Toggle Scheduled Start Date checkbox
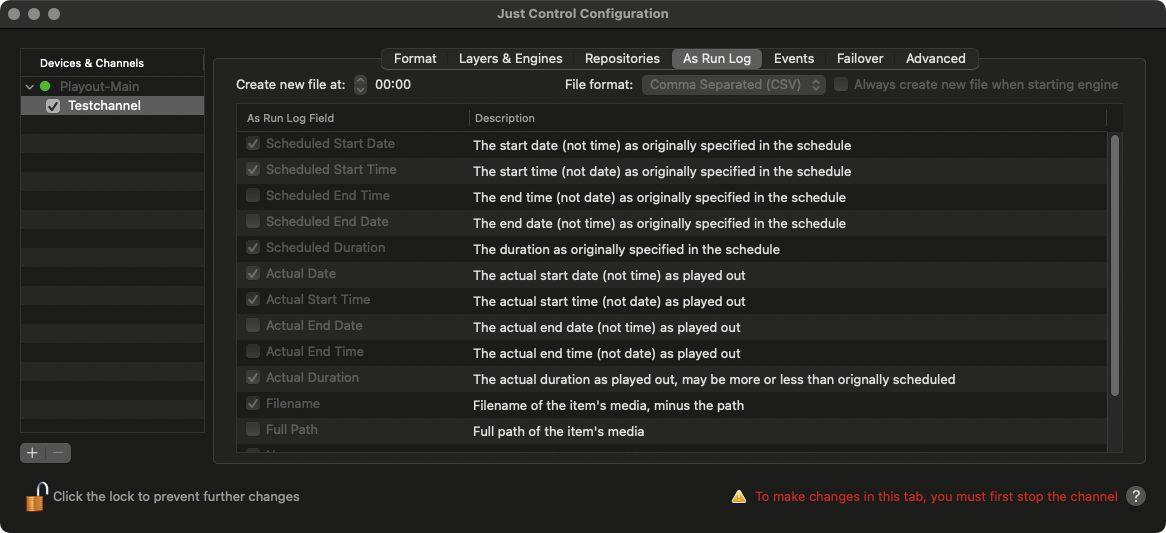This screenshot has width=1166, height=533. 253,143
